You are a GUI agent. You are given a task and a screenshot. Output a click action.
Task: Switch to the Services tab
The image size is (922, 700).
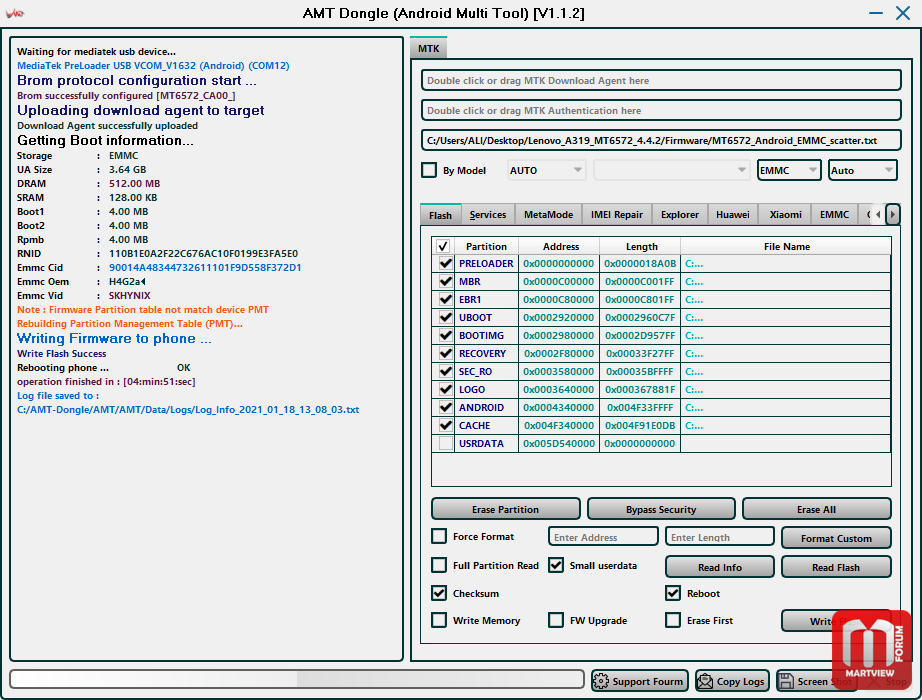tap(487, 215)
